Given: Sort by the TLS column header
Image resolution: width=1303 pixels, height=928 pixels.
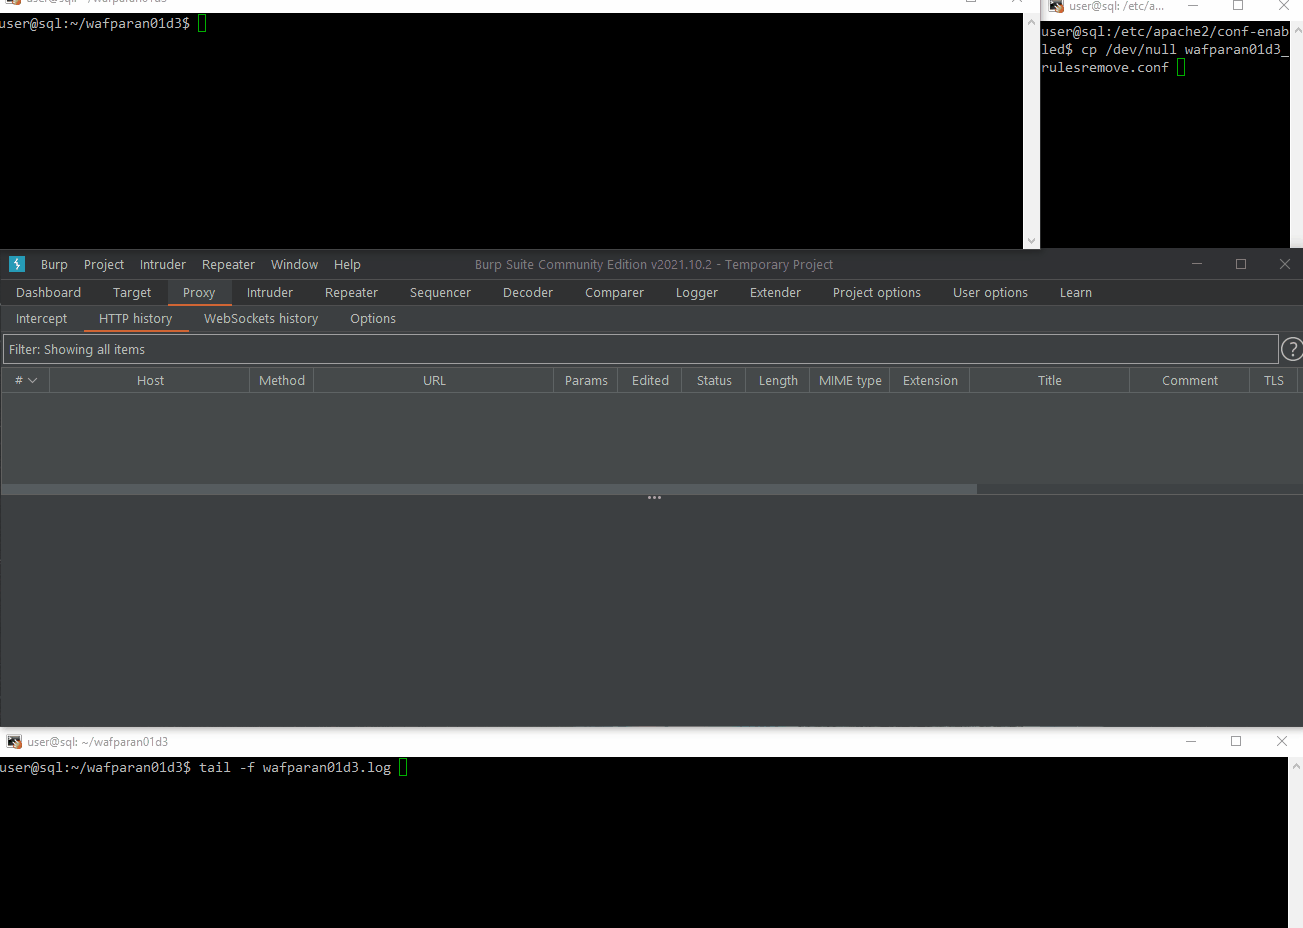Looking at the screenshot, I should pyautogui.click(x=1274, y=381).
